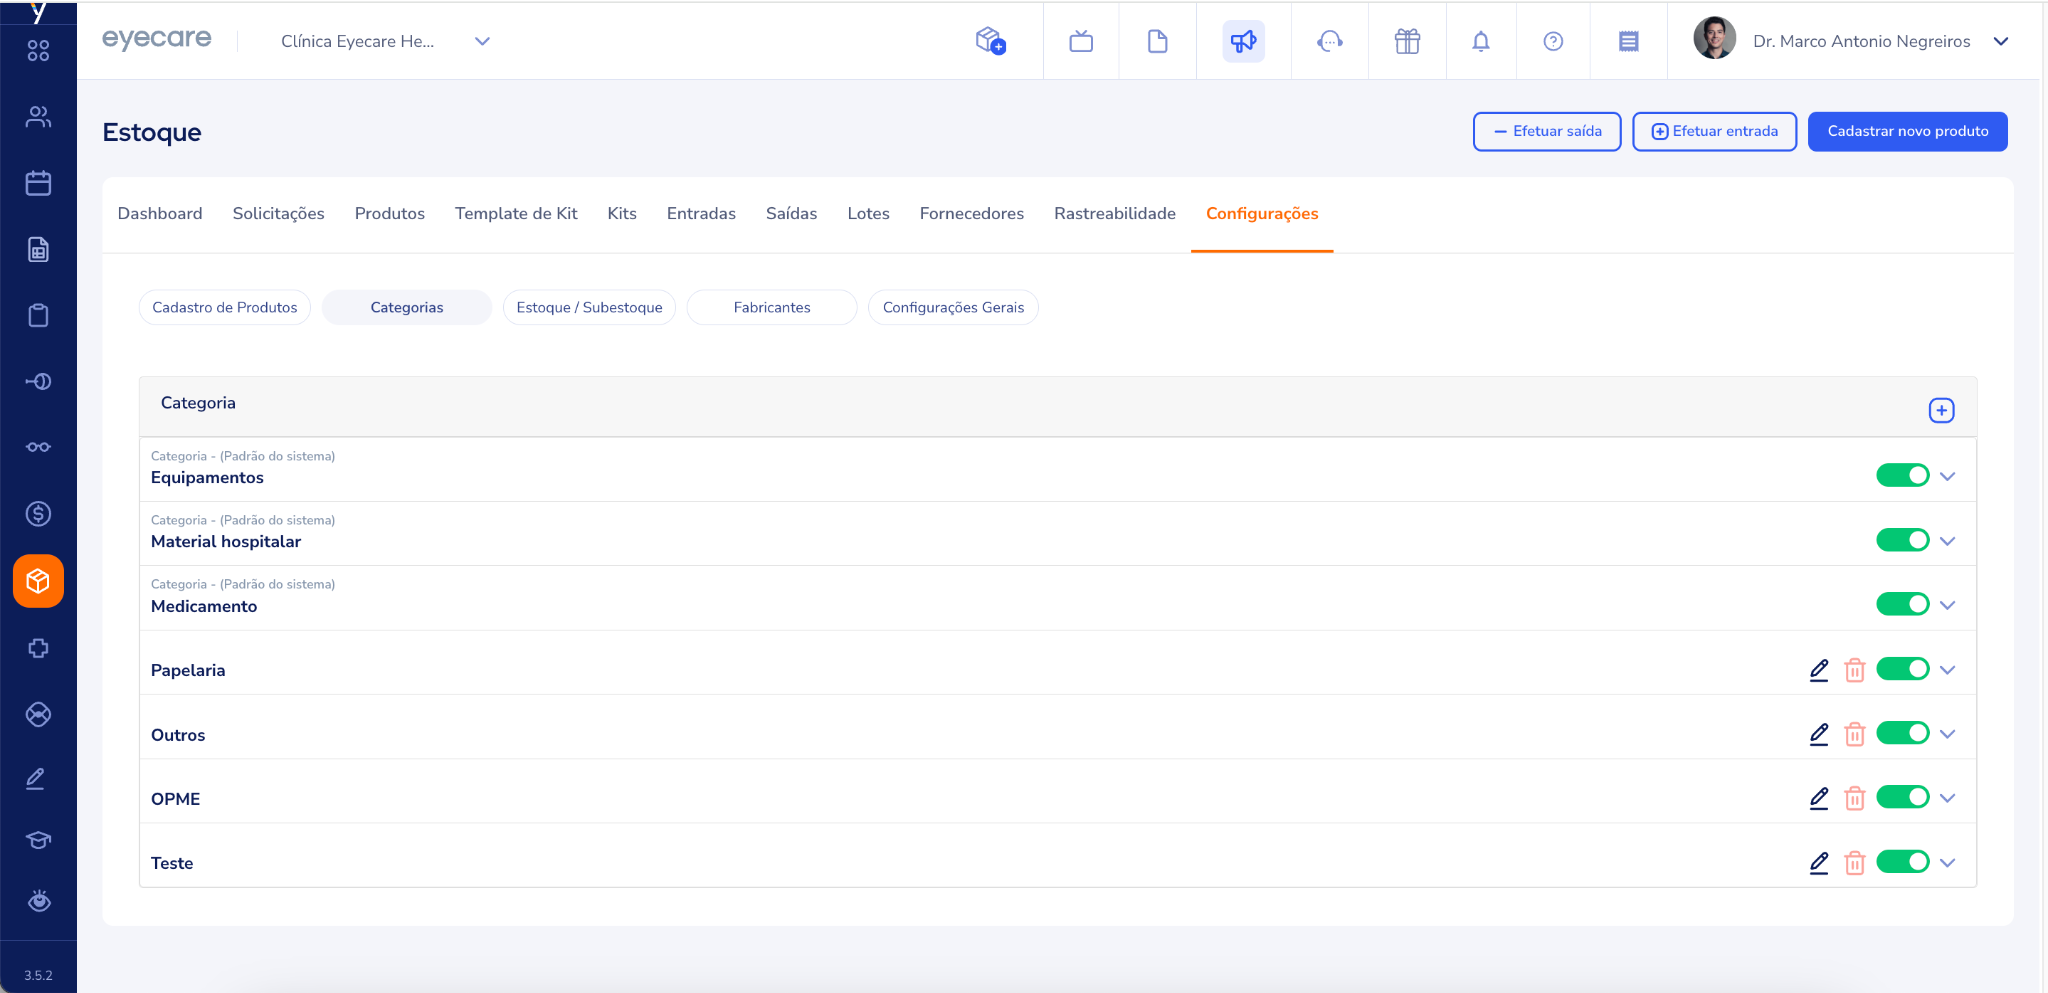Image resolution: width=2048 pixels, height=993 pixels.
Task: Click Cadastrar novo produto button
Action: (x=1907, y=132)
